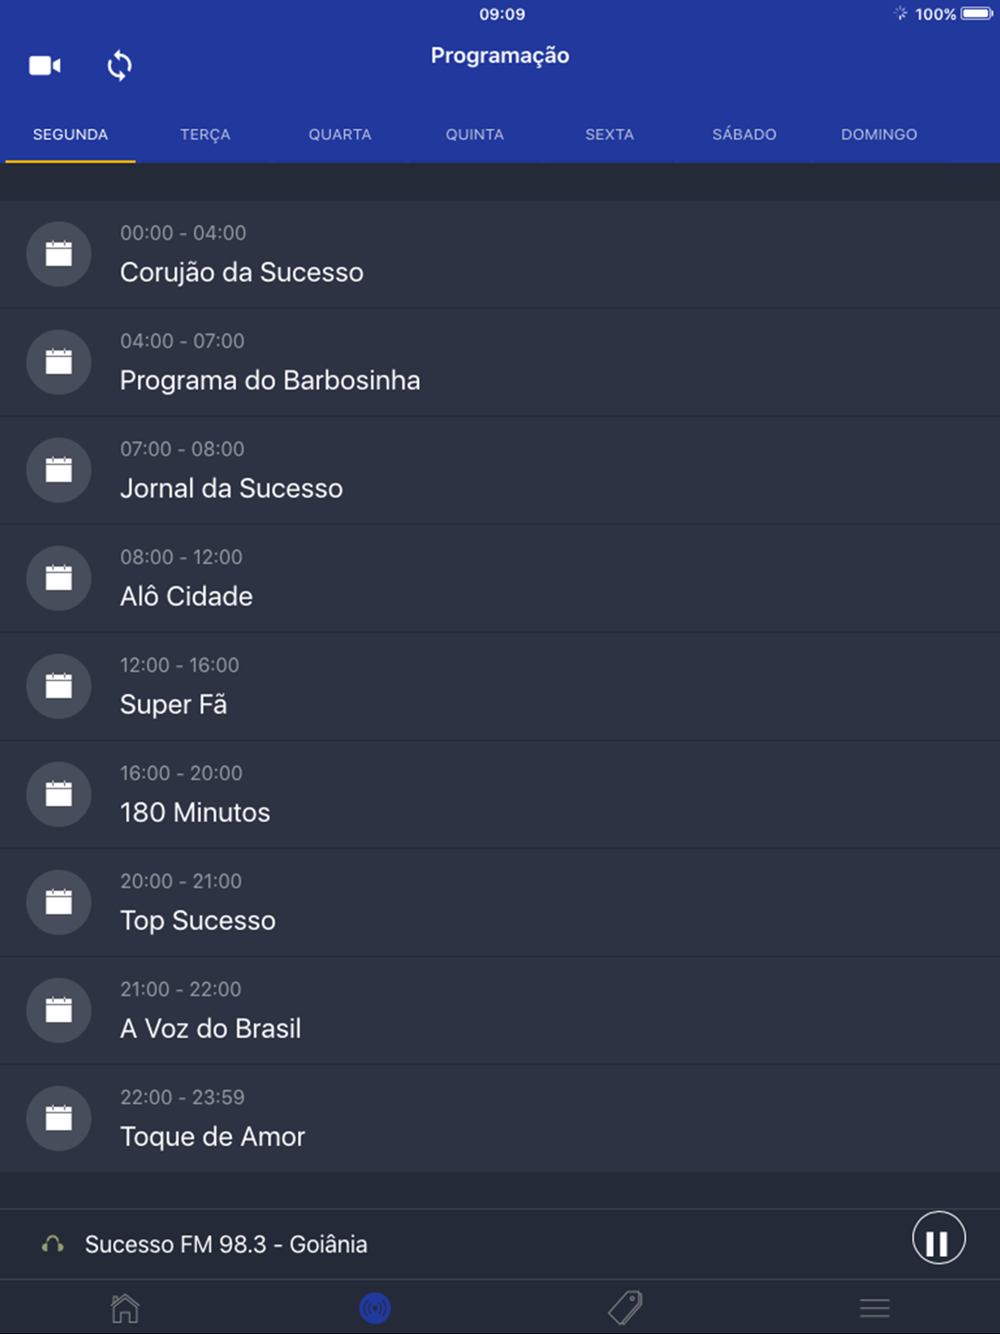Go to the Home tab icon

125,1307
